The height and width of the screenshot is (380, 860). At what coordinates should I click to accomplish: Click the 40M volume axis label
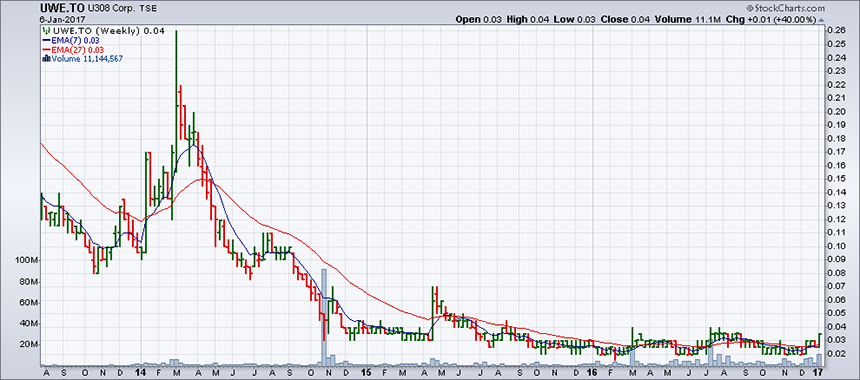pyautogui.click(x=29, y=324)
